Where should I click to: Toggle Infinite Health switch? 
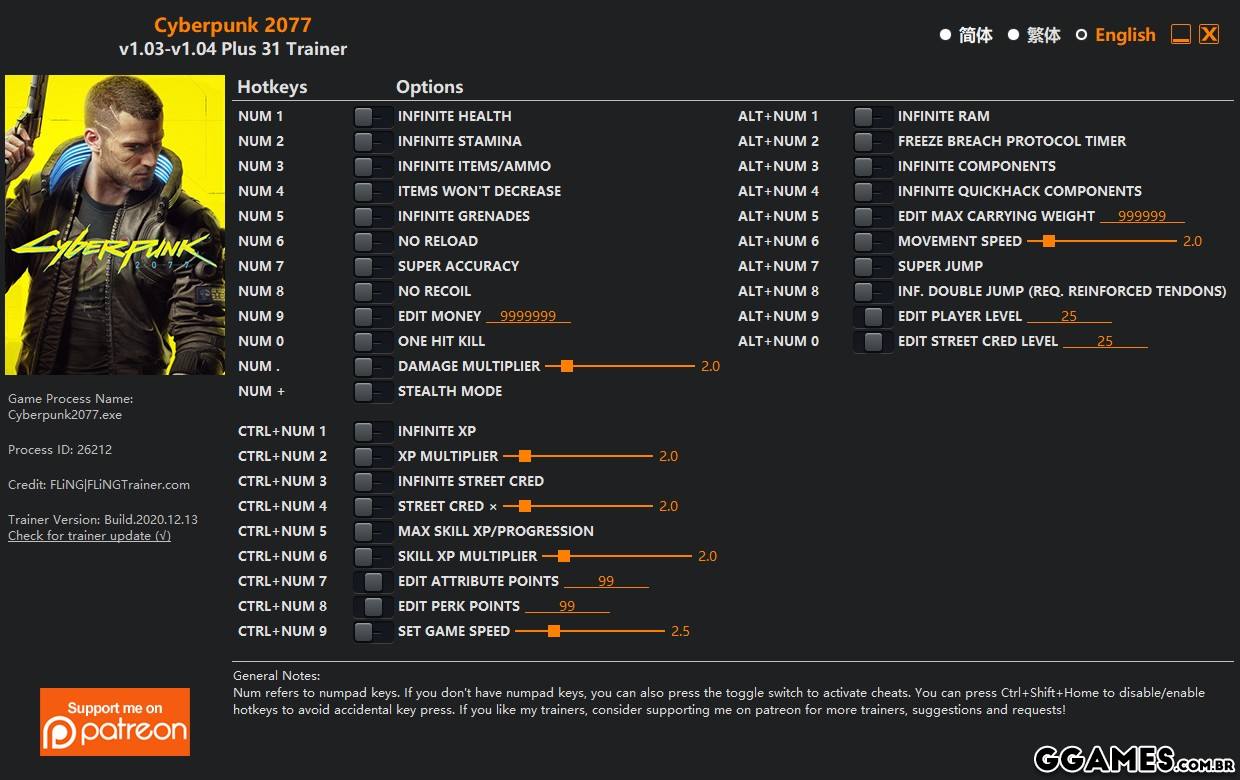(373, 117)
